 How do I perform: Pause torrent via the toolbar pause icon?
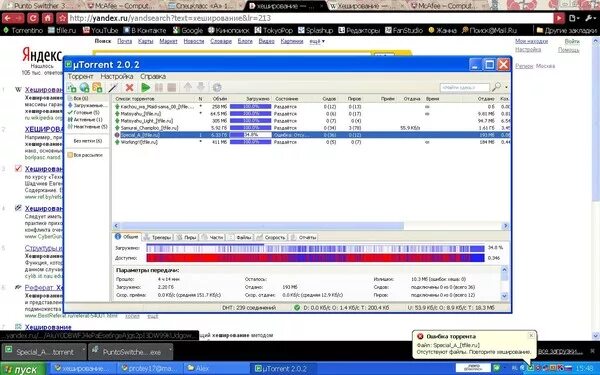coord(159,88)
